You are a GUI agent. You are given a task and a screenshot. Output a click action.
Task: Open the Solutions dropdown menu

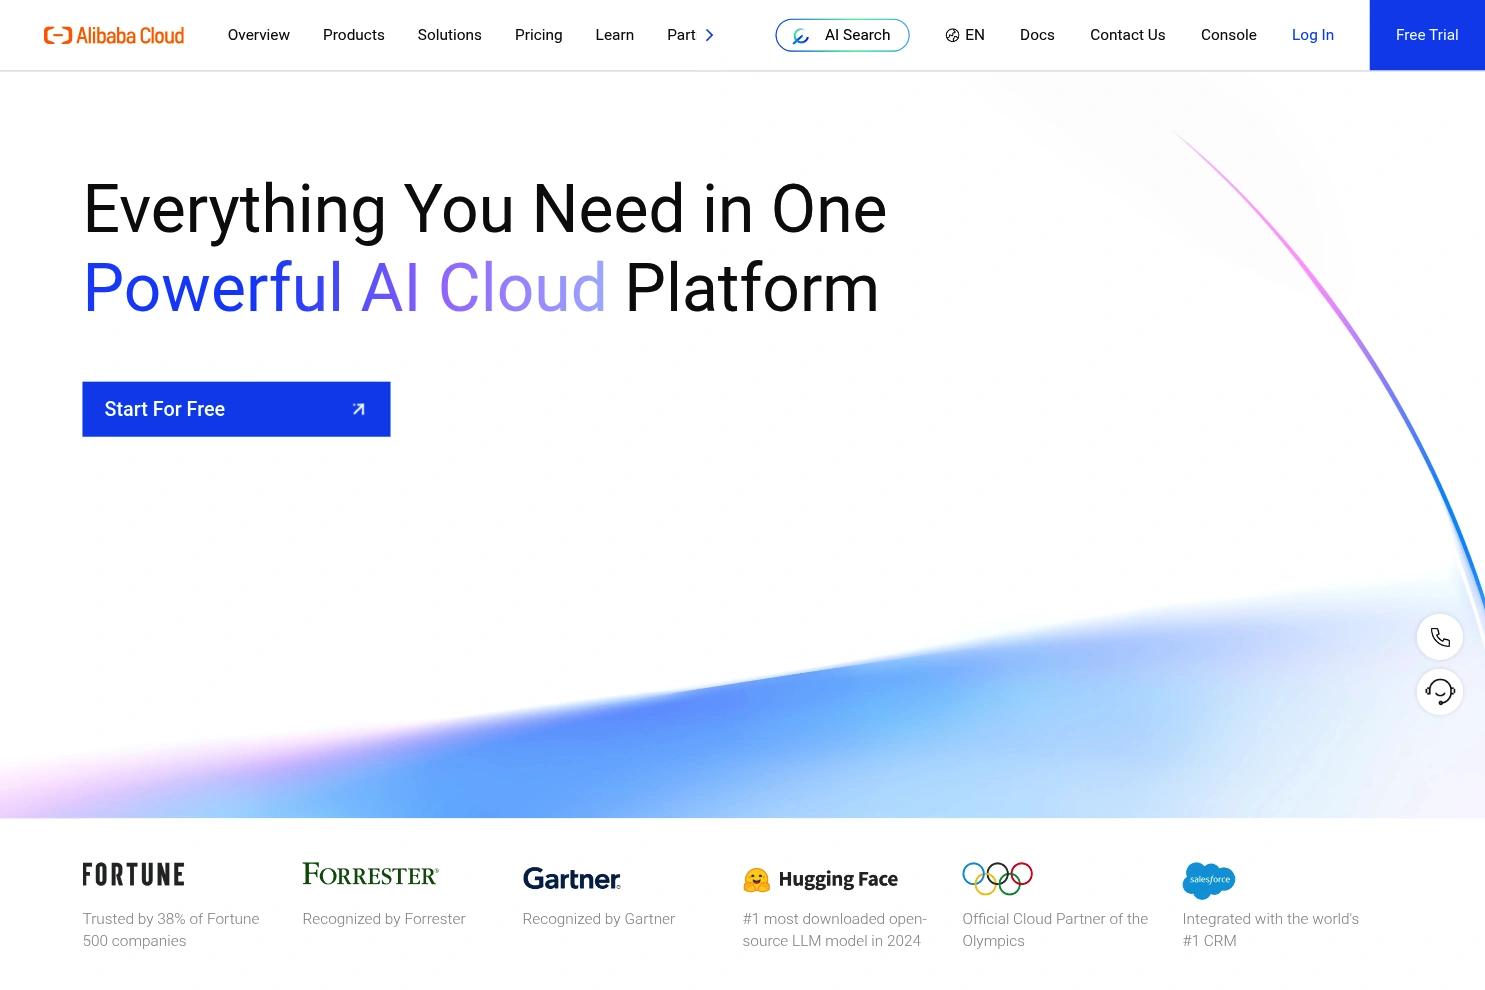(449, 35)
